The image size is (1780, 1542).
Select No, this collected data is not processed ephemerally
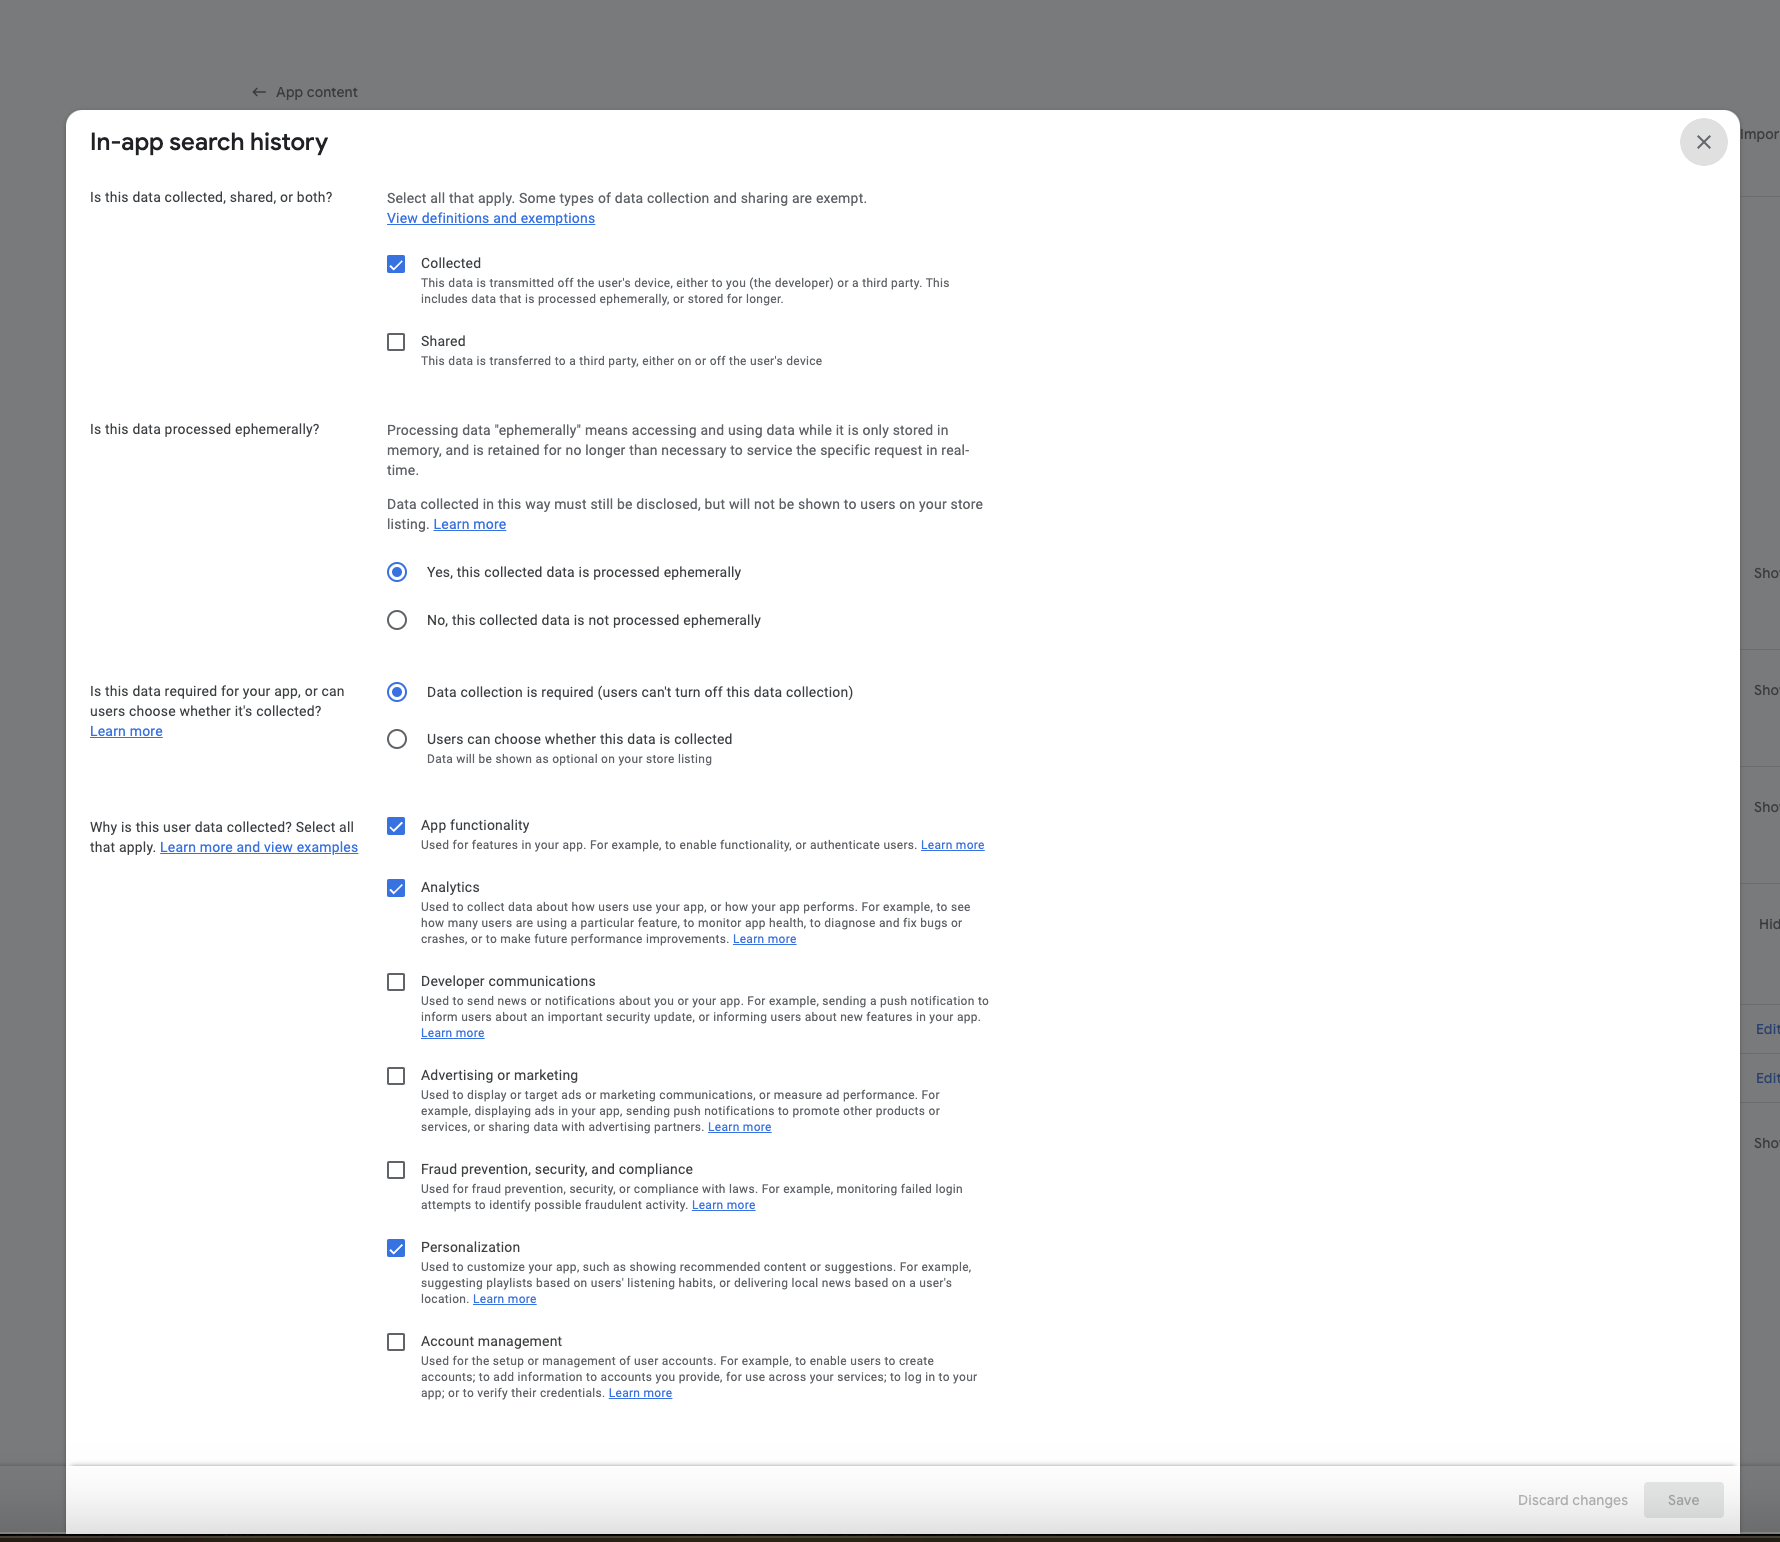pos(396,620)
